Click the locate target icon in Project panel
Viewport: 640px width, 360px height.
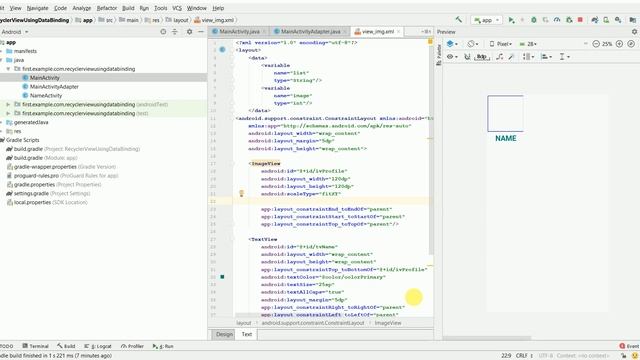(163, 31)
